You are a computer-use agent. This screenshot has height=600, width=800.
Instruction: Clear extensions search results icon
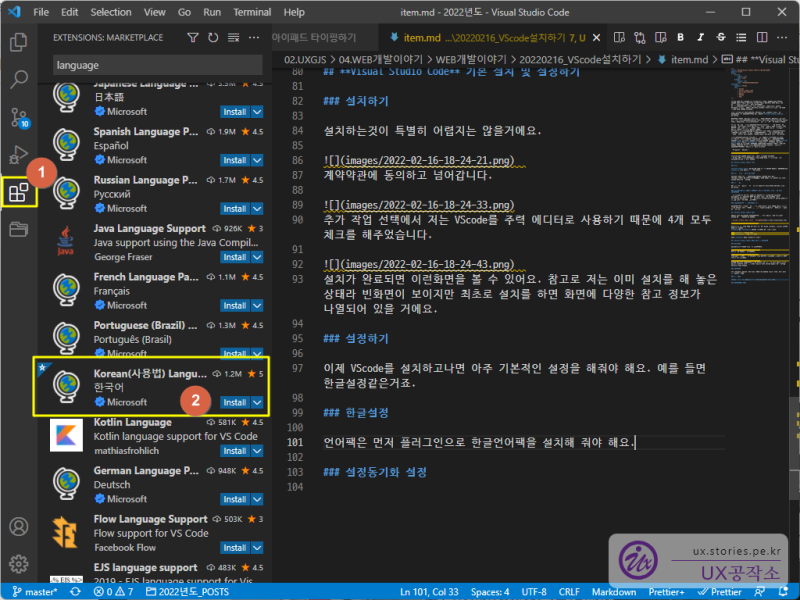pyautogui.click(x=233, y=37)
